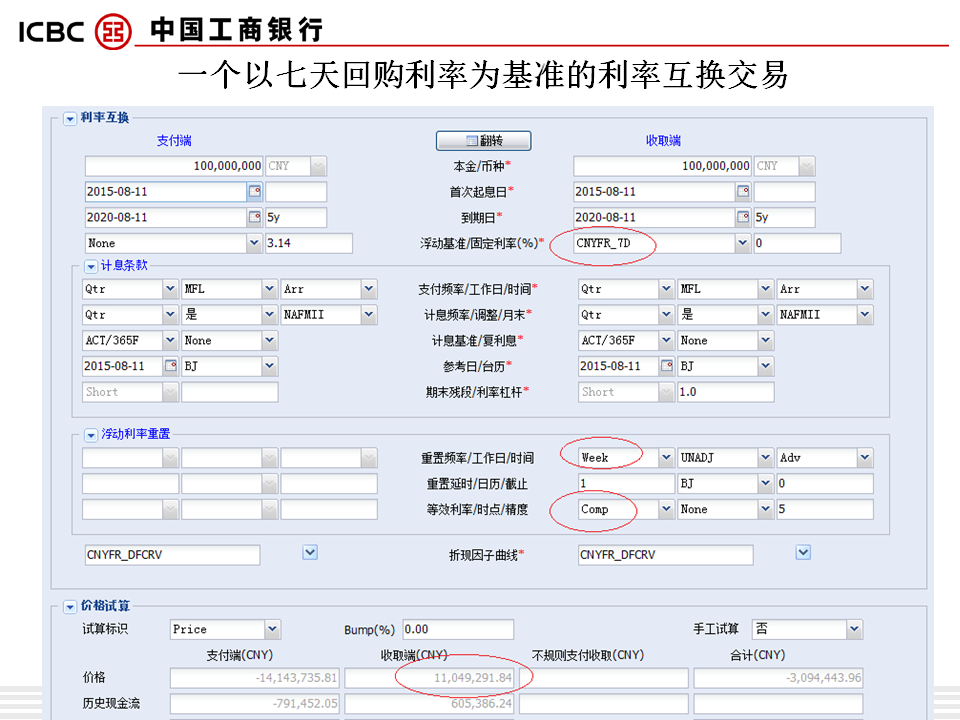960x720 pixels.
Task: Collapse the 浮动利率重置 section
Action: pyautogui.click(x=90, y=435)
